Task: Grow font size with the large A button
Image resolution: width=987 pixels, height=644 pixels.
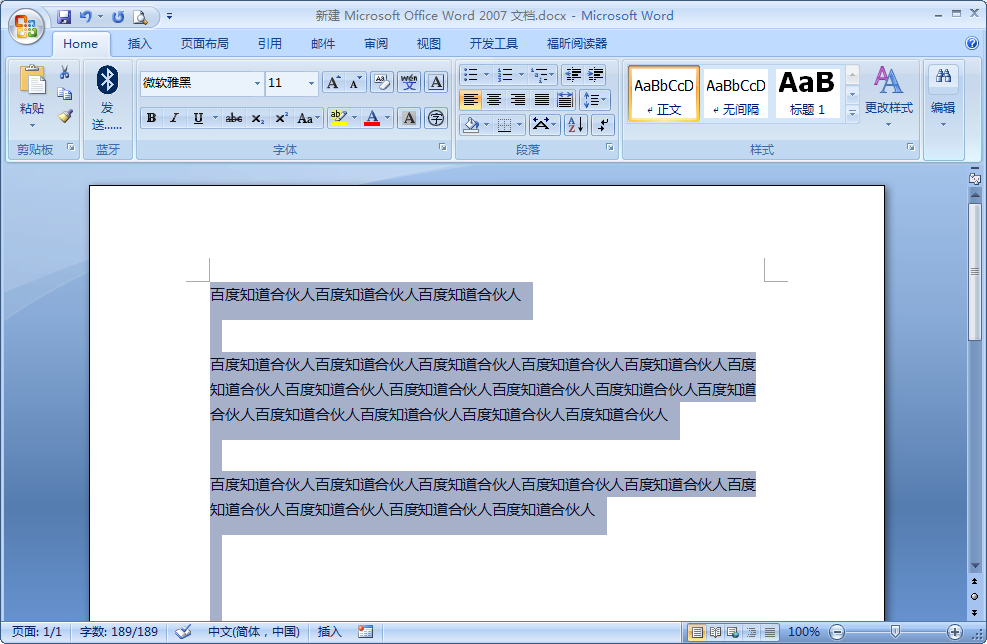Action: click(332, 82)
